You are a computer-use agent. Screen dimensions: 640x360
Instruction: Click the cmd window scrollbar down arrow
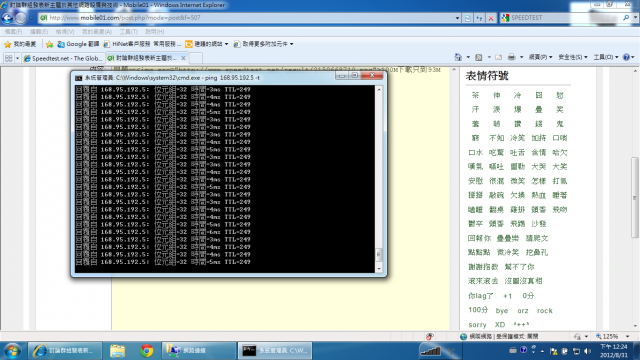(379, 269)
